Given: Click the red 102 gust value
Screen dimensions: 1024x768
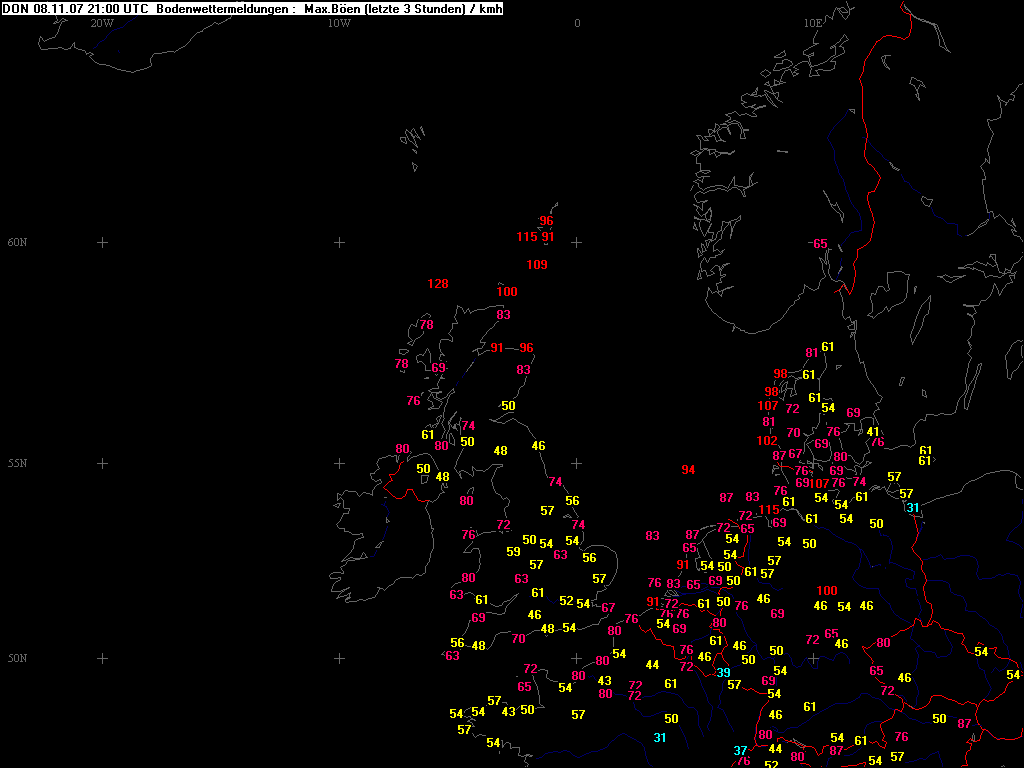Looking at the screenshot, I should [x=767, y=441].
